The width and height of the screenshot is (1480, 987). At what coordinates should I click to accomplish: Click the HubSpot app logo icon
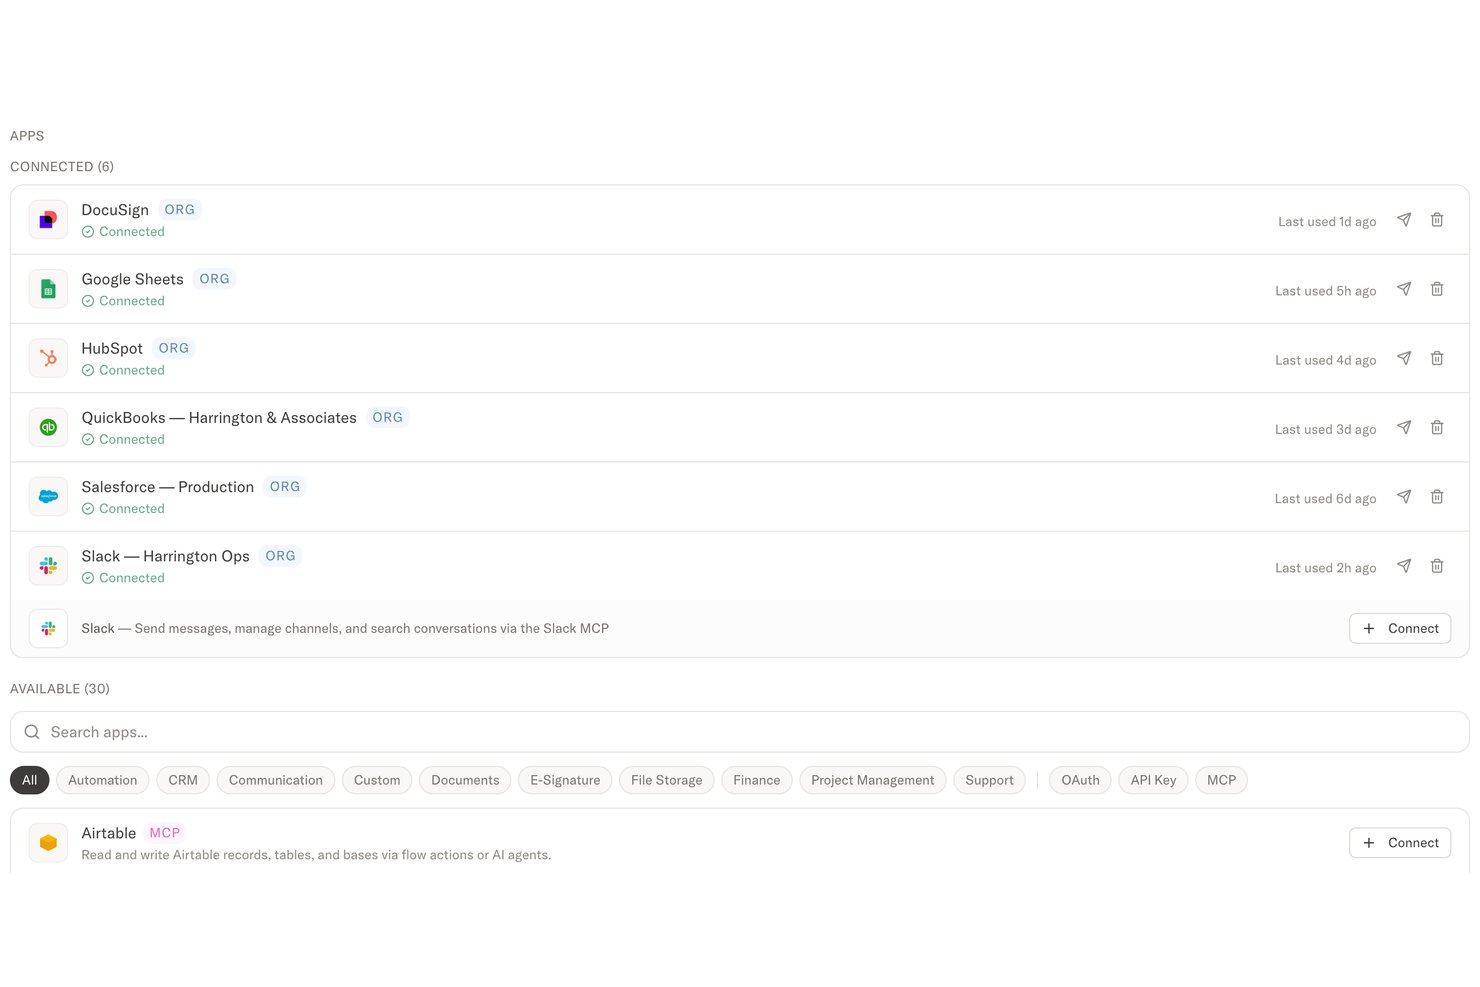tap(48, 358)
